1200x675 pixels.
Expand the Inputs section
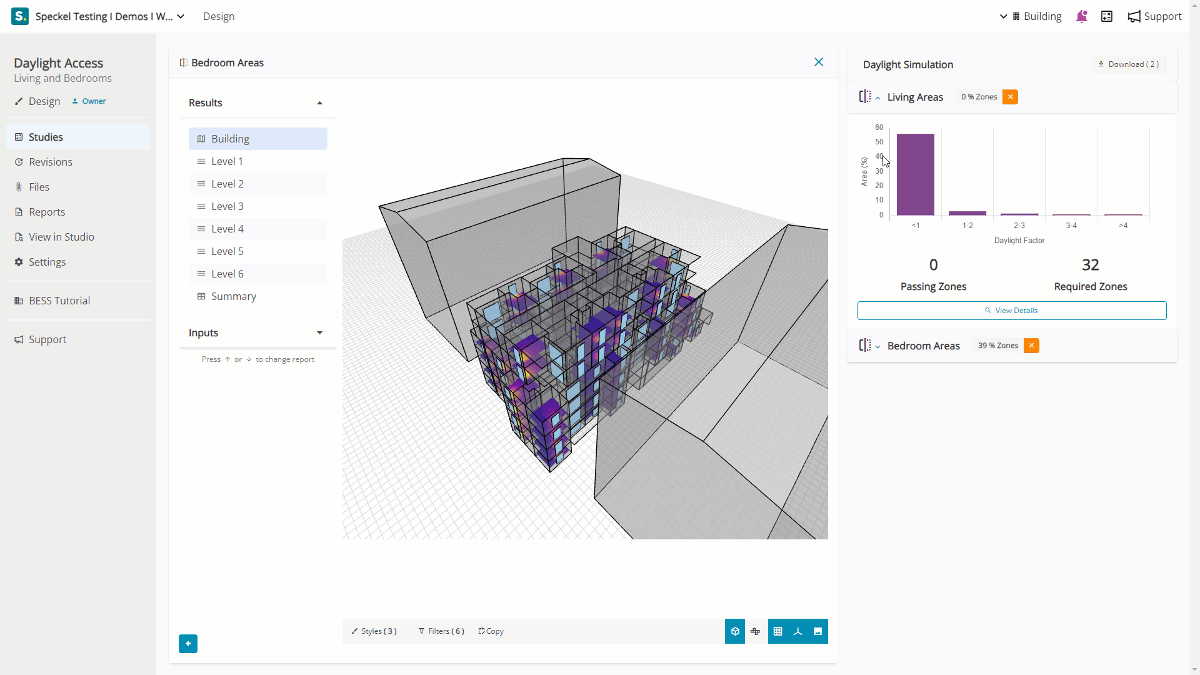(x=319, y=333)
